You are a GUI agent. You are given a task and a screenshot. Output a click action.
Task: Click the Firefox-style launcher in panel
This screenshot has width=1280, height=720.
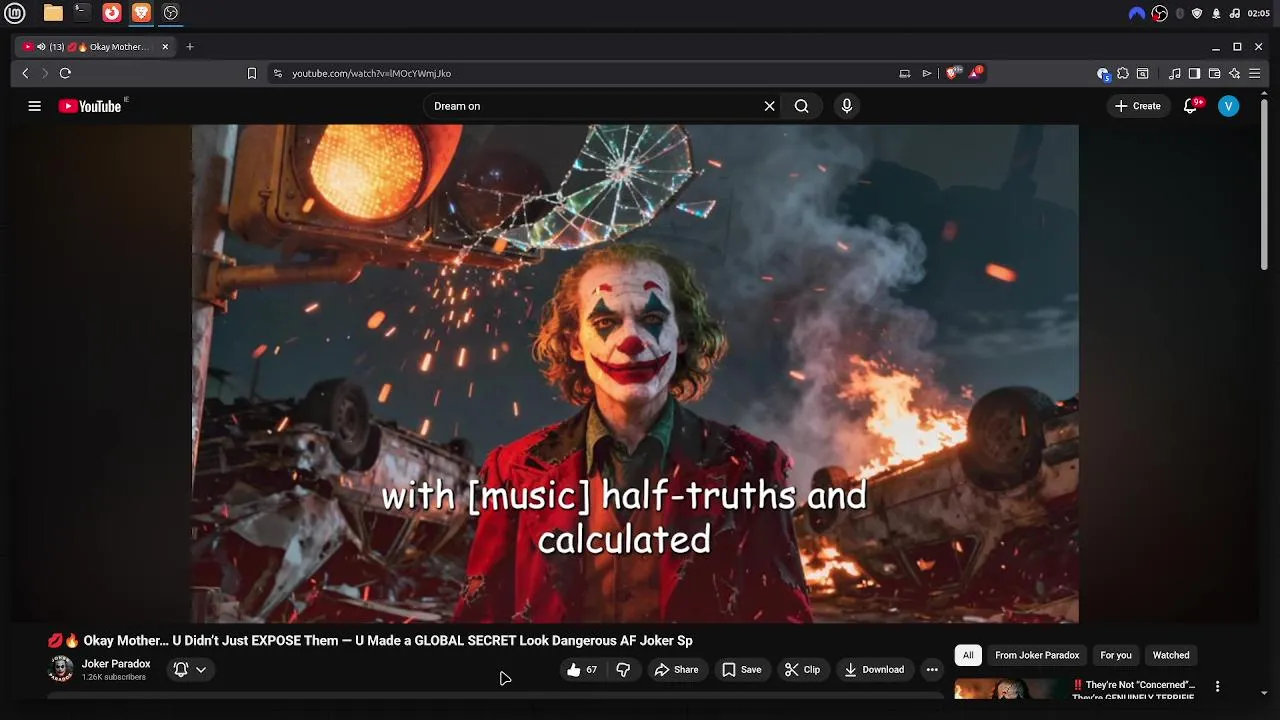112,13
